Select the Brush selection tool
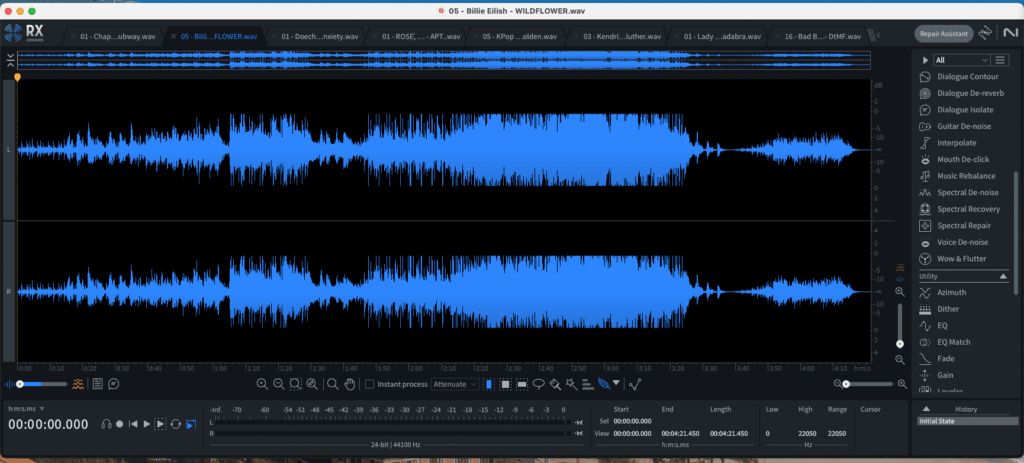The height and width of the screenshot is (463, 1024). (x=555, y=384)
